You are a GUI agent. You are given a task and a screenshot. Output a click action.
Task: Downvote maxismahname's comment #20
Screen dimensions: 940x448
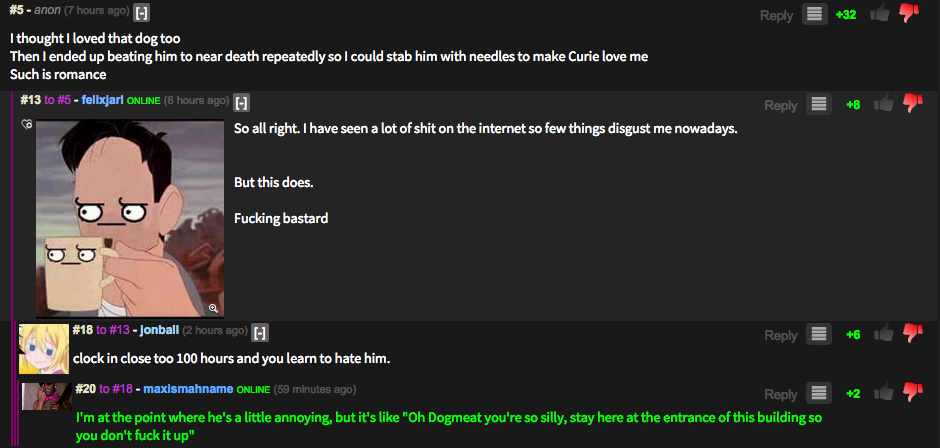click(x=912, y=393)
